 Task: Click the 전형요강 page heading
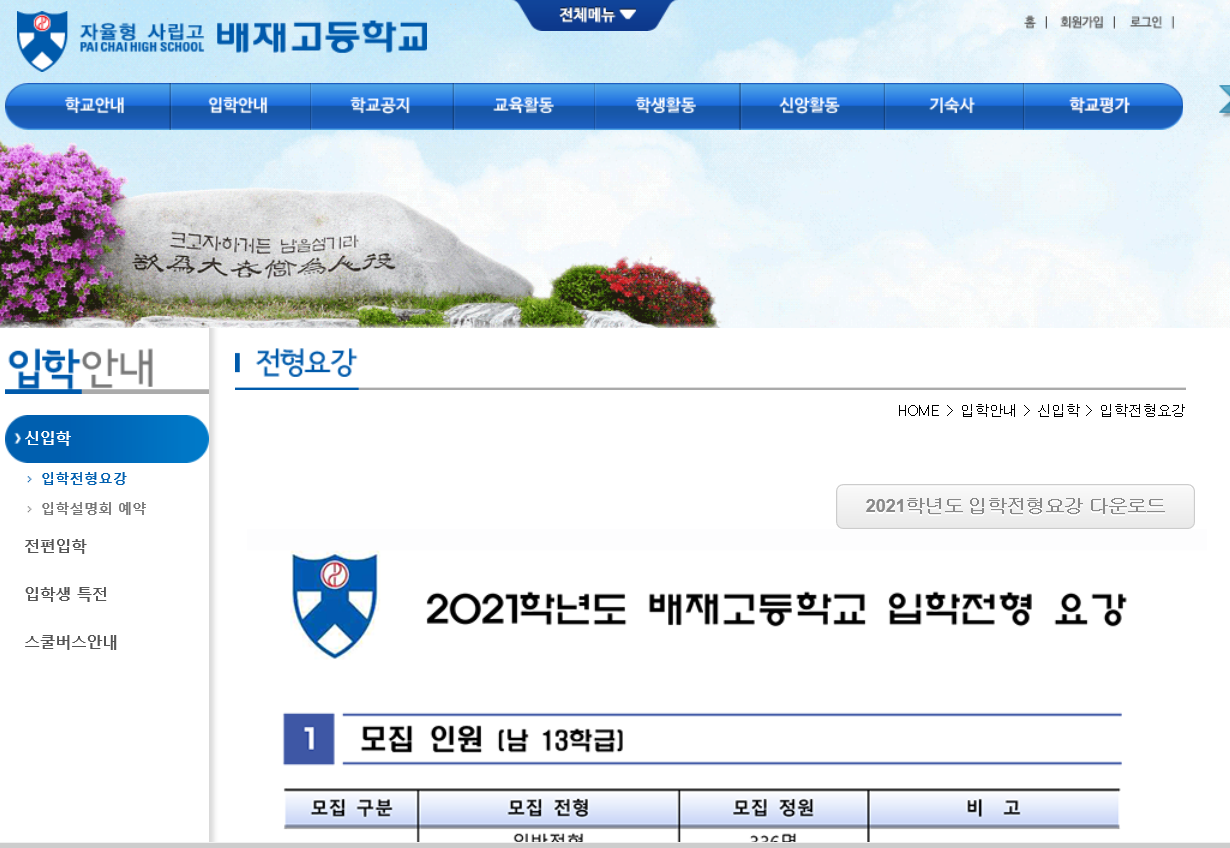click(305, 363)
